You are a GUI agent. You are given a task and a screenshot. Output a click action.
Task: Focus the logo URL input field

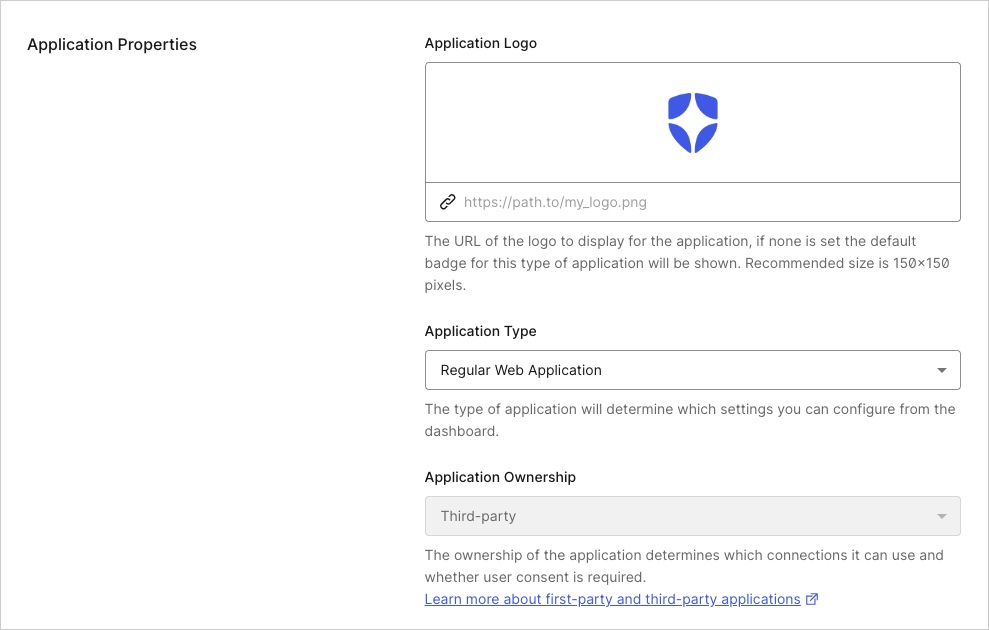coord(700,202)
